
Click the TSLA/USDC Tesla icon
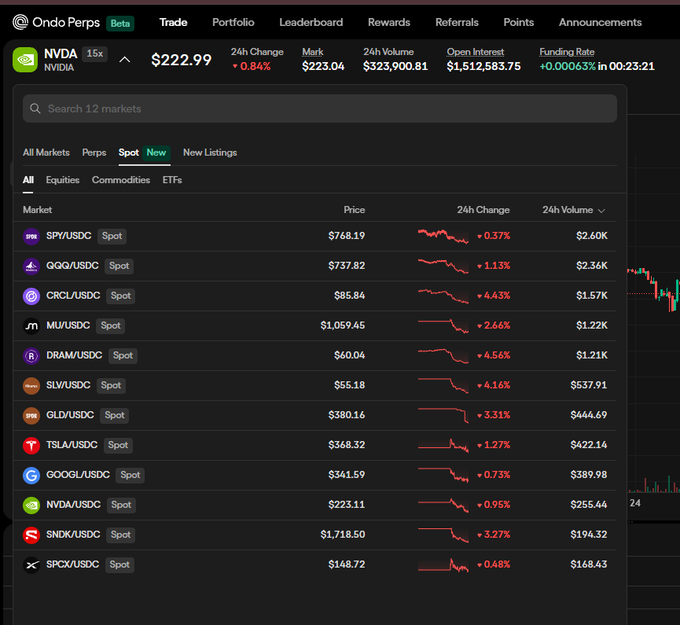(31, 445)
